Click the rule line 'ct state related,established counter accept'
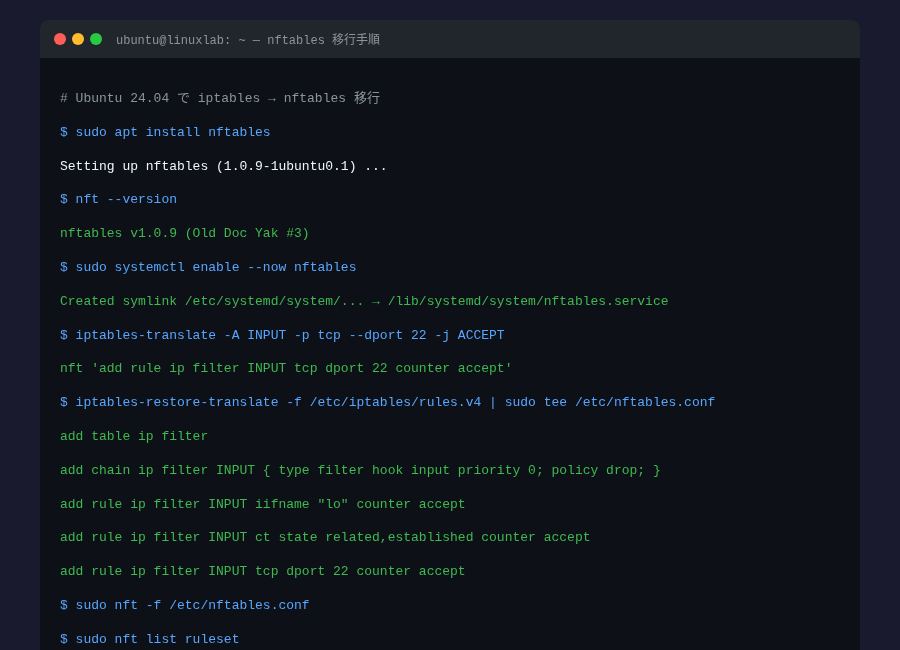 tap(325, 537)
